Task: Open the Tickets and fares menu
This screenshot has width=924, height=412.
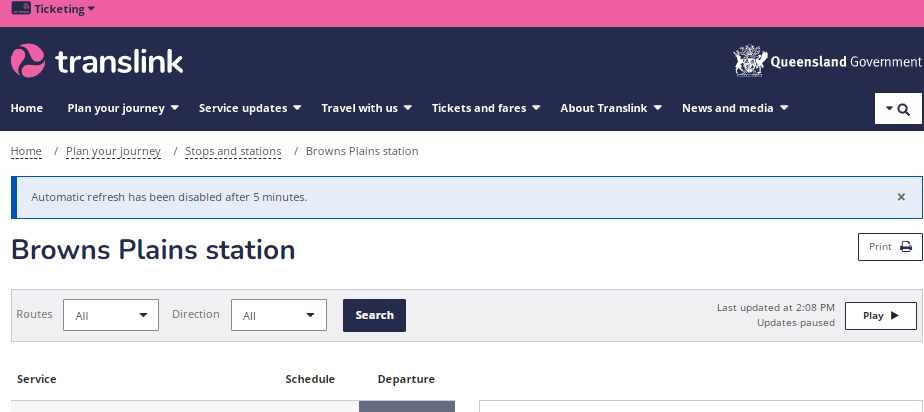Action: (486, 108)
